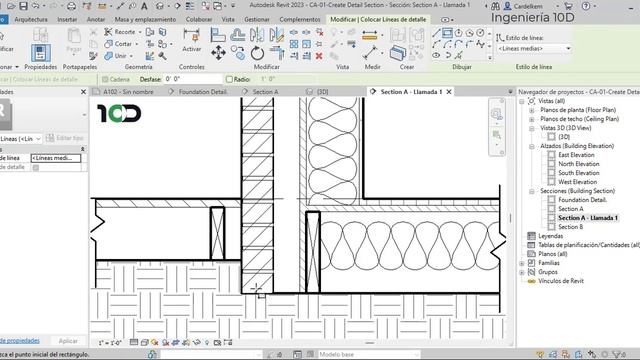The height and width of the screenshot is (360, 640).
Task: Click the Move tool icon
Action: [x=218, y=53]
